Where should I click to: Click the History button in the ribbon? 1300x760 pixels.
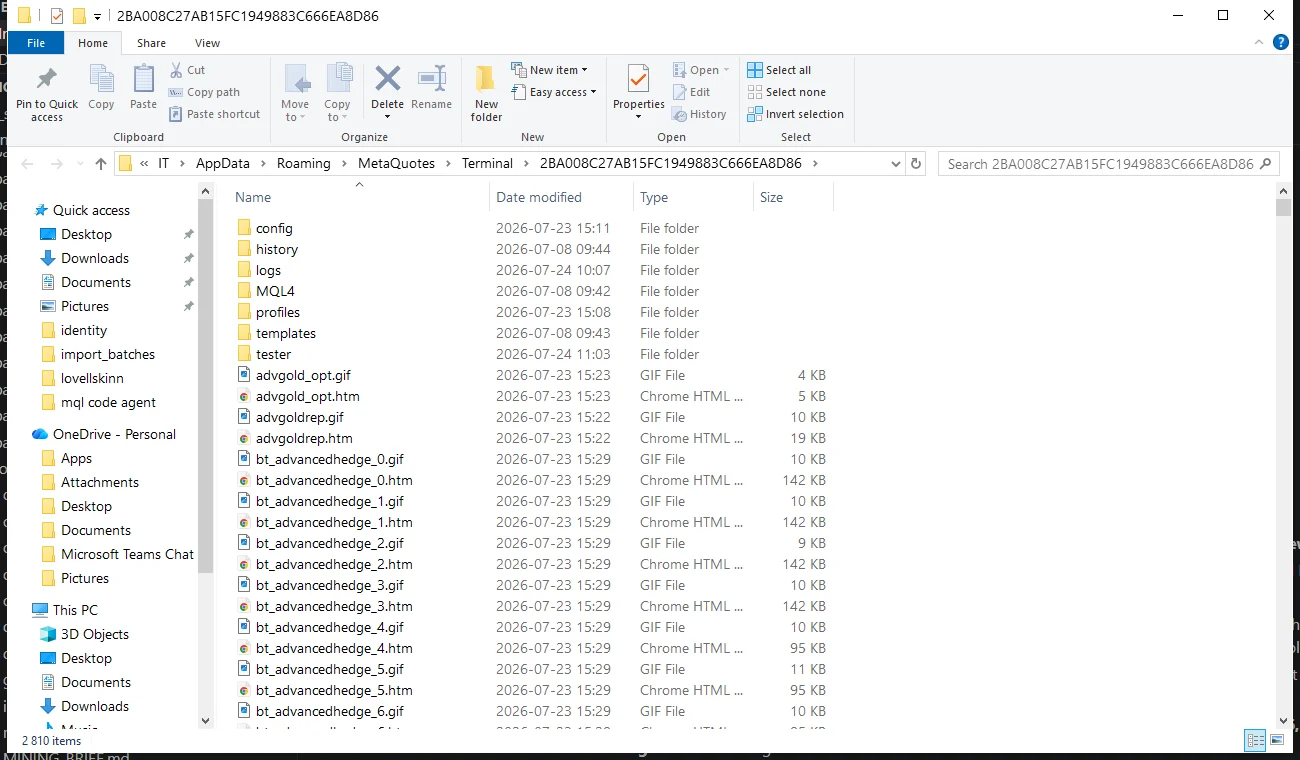click(699, 114)
